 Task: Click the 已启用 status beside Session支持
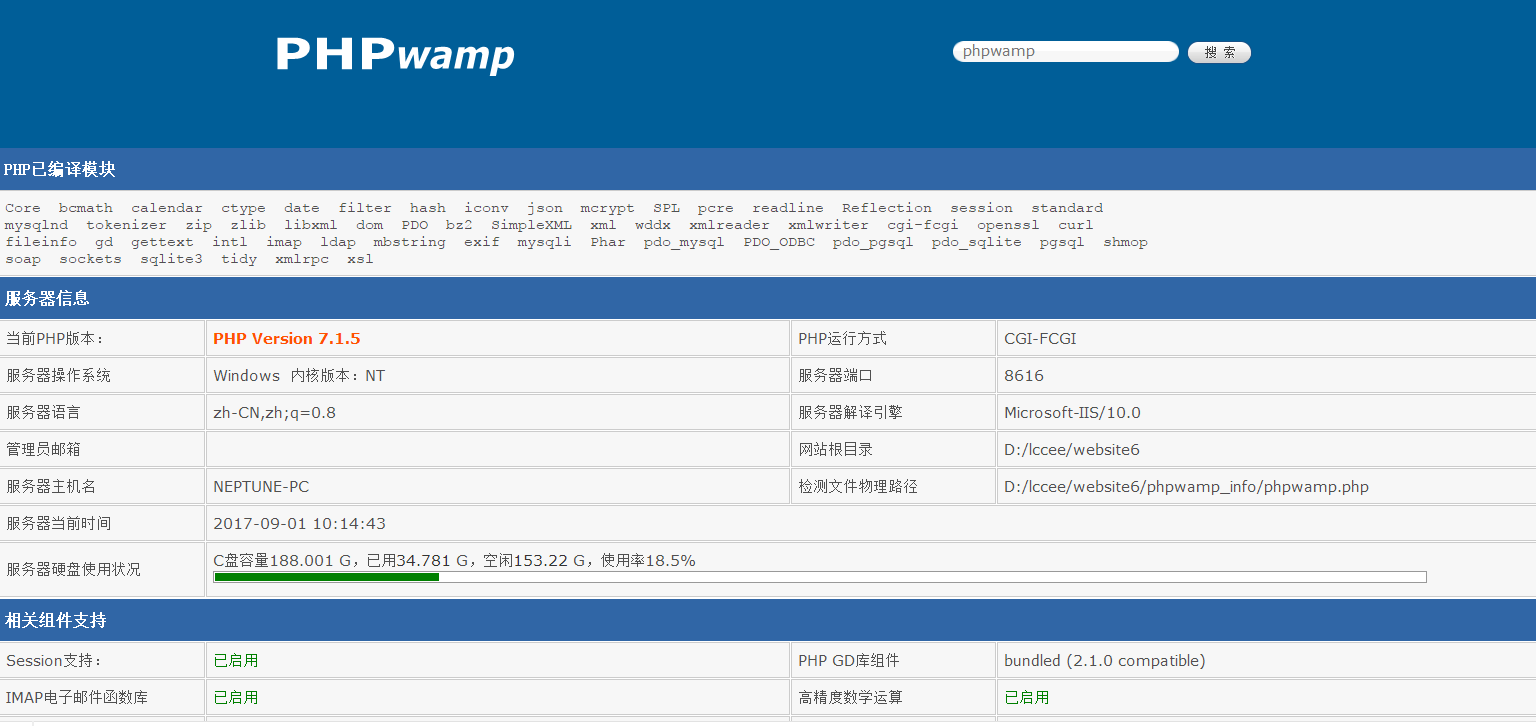236,661
